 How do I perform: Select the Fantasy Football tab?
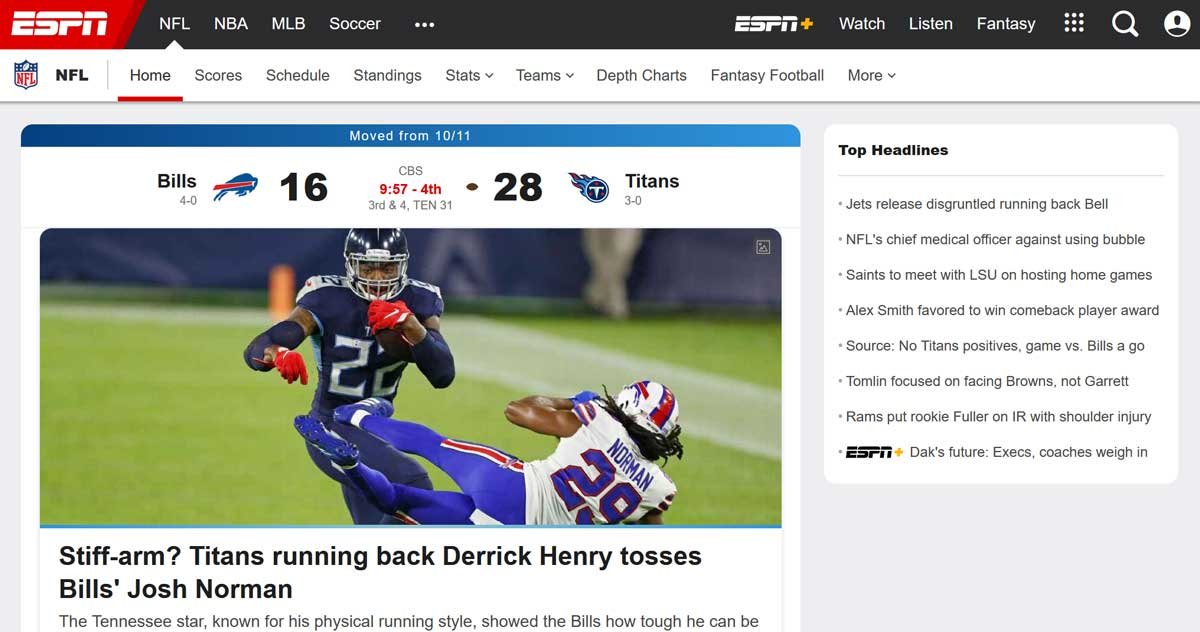pos(767,75)
